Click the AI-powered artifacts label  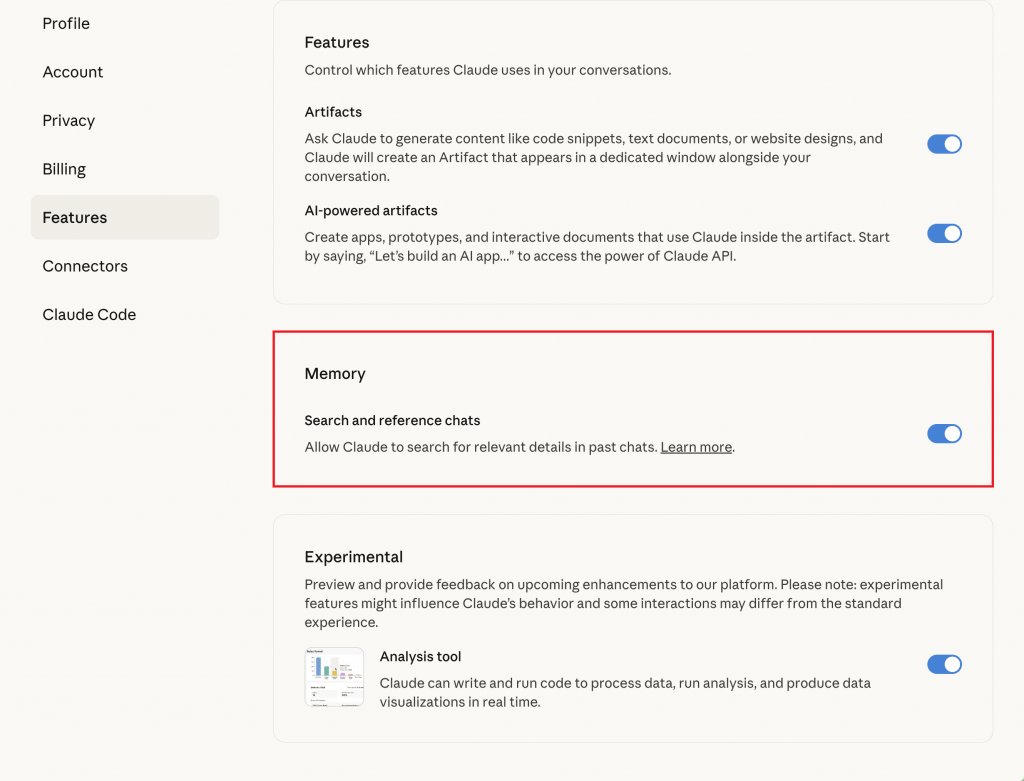pos(371,210)
